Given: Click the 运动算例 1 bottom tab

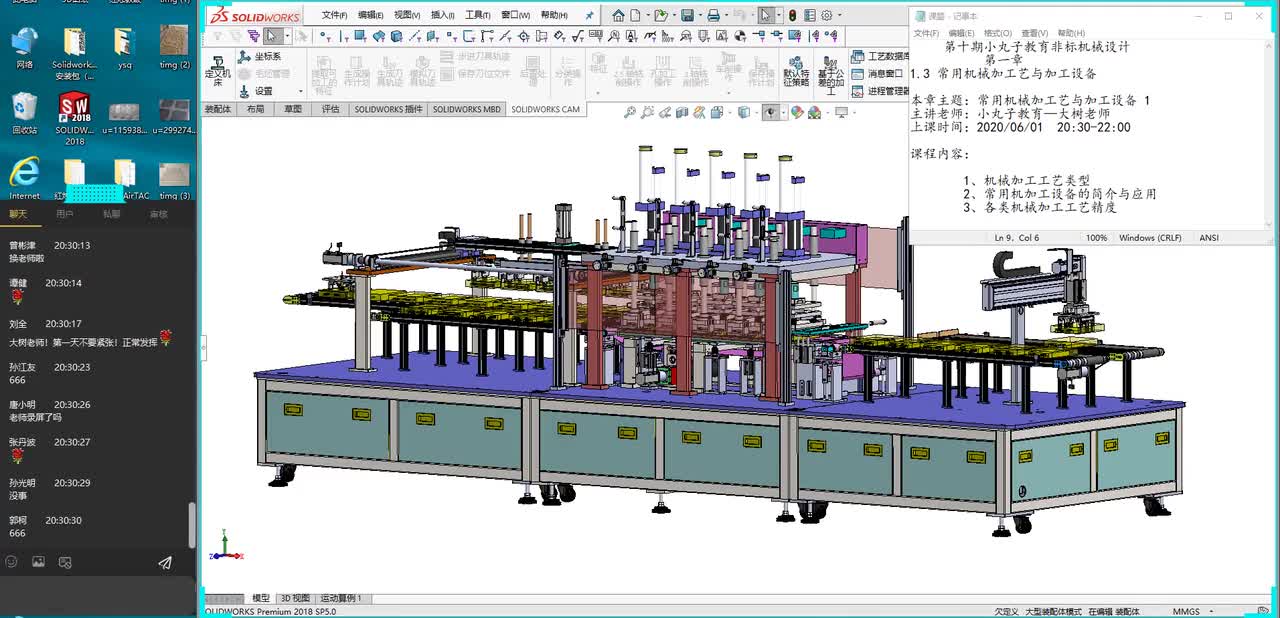Looking at the screenshot, I should 341,598.
